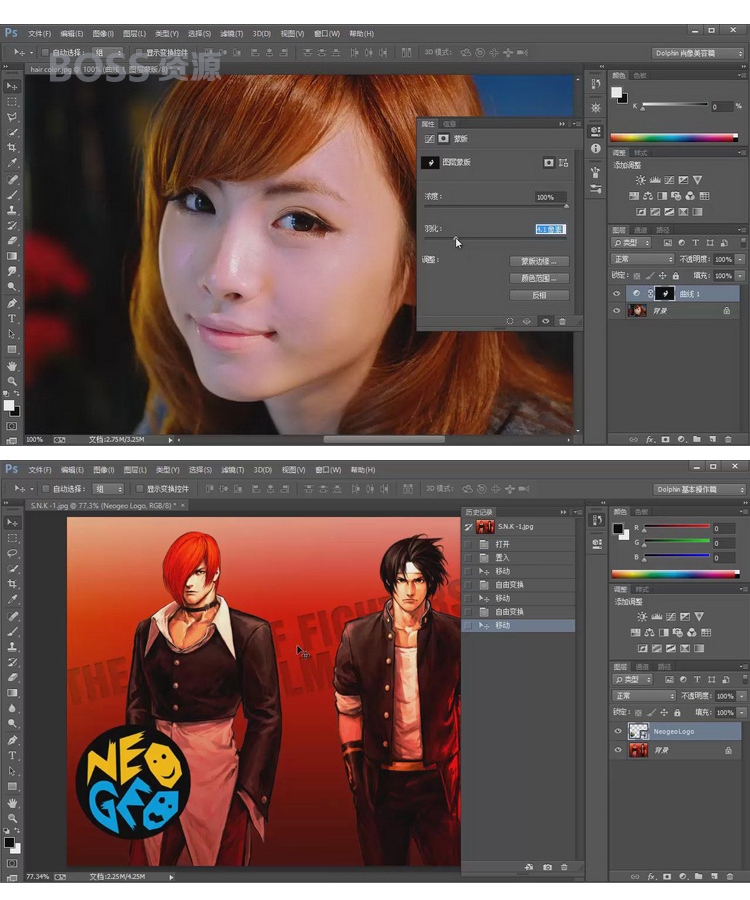
Task: Add layer mask in bottom Layers panel
Action: (667, 876)
